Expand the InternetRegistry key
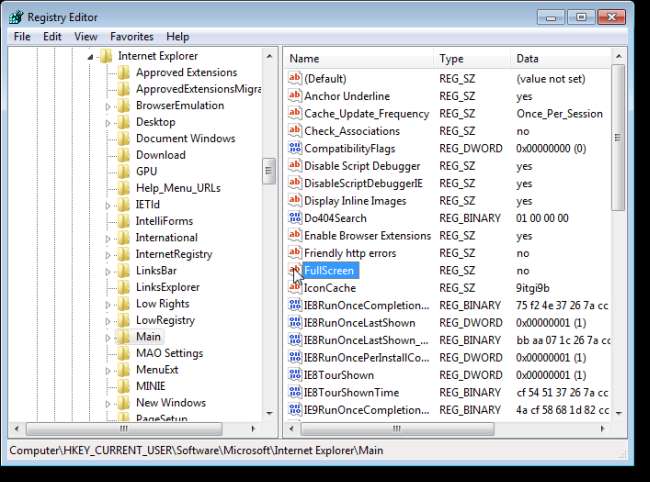This screenshot has height=482, width=650. click(108, 255)
